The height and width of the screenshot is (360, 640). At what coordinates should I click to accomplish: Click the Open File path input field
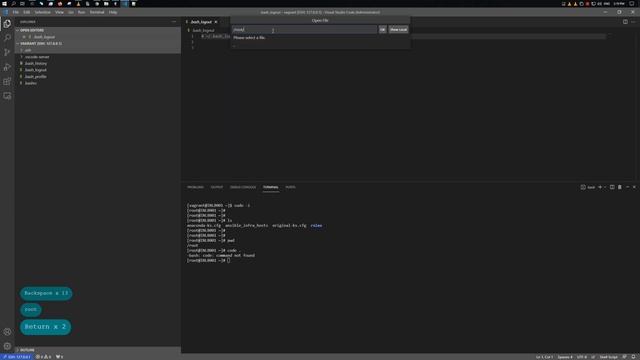tap(304, 29)
